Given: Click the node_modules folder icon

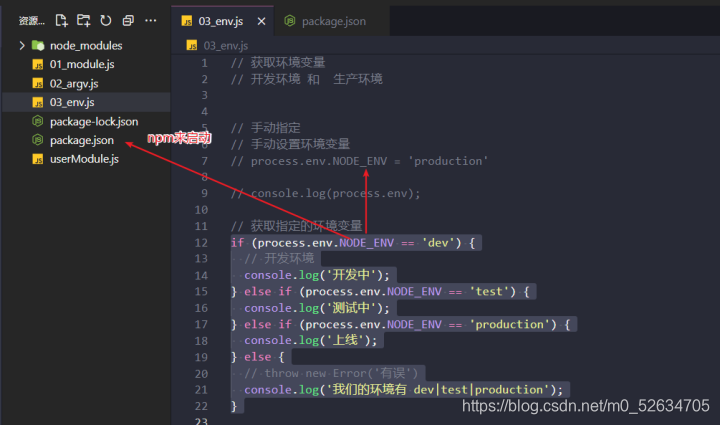Looking at the screenshot, I should tap(38, 45).
